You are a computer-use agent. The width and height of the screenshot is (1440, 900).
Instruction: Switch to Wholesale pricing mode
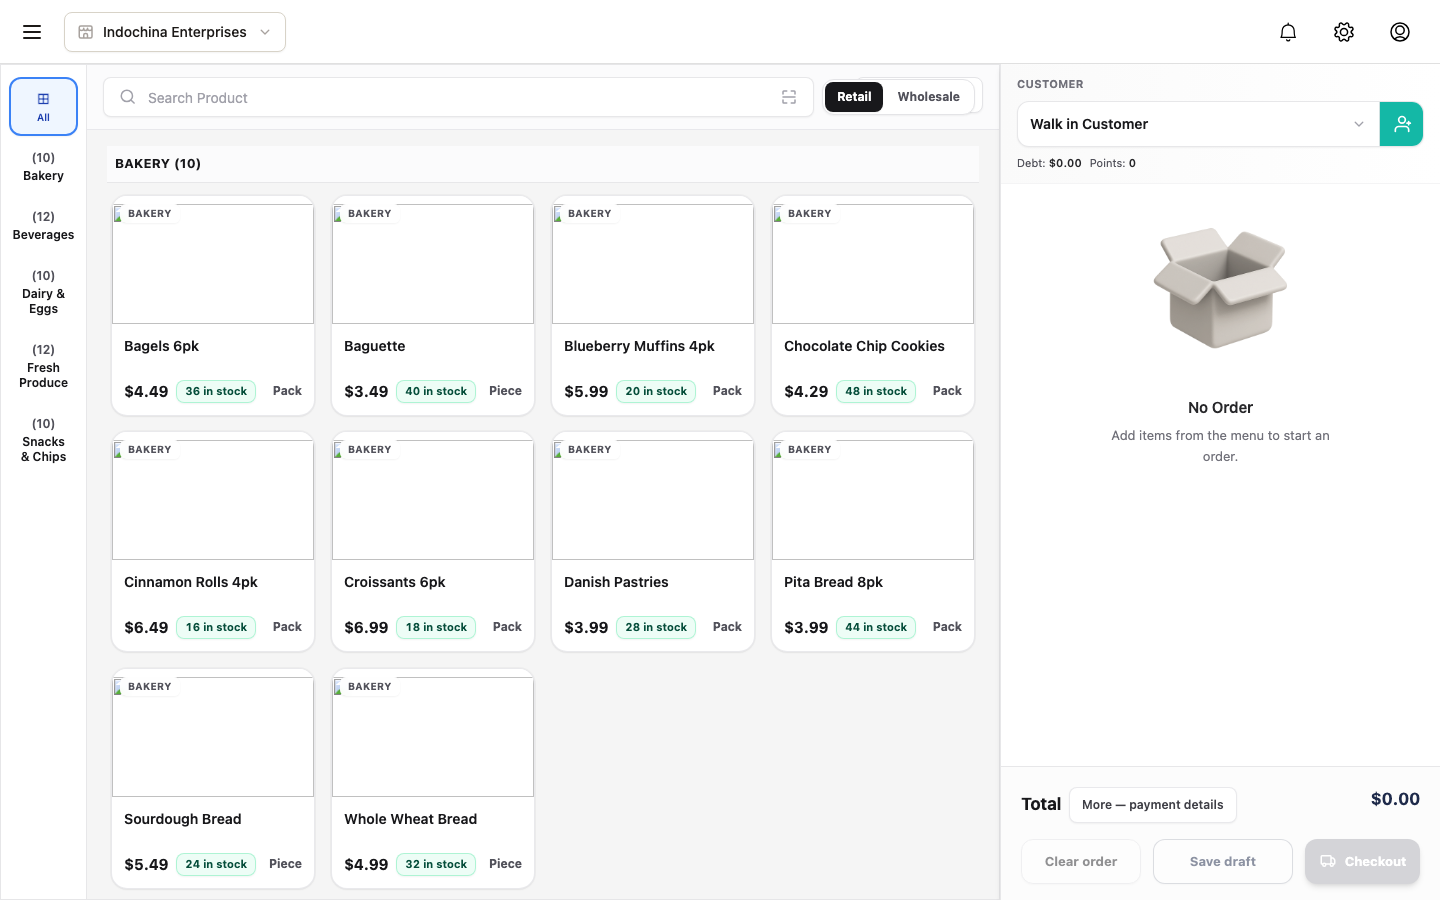click(928, 97)
